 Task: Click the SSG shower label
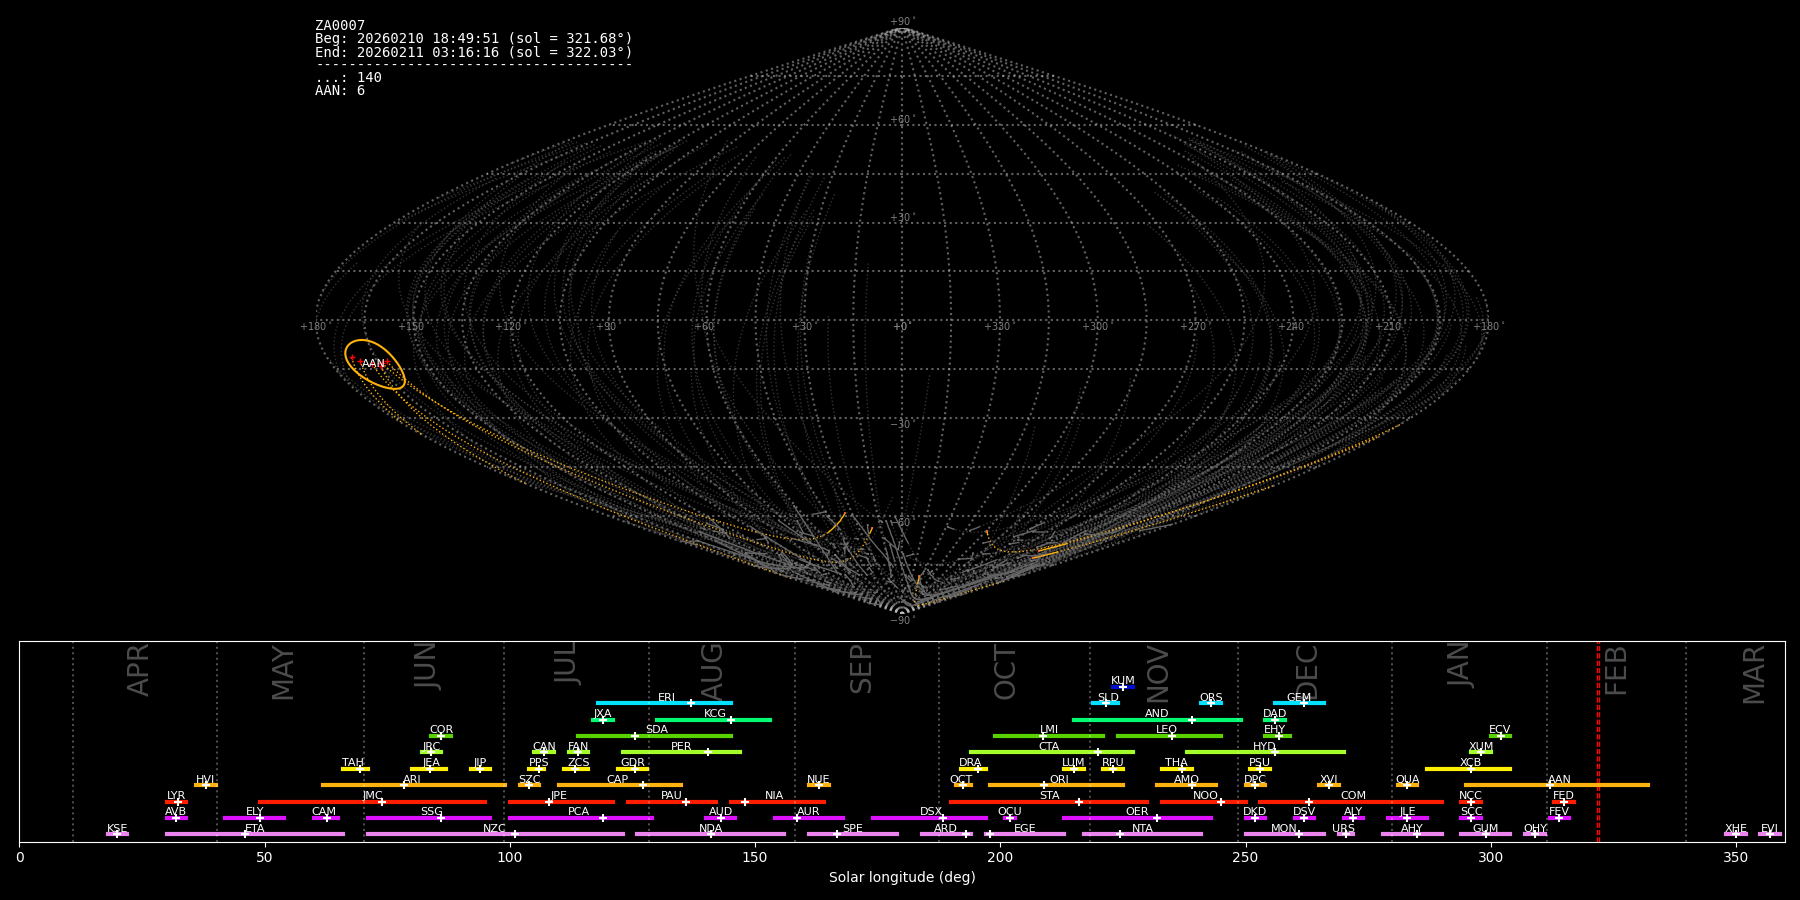432,812
